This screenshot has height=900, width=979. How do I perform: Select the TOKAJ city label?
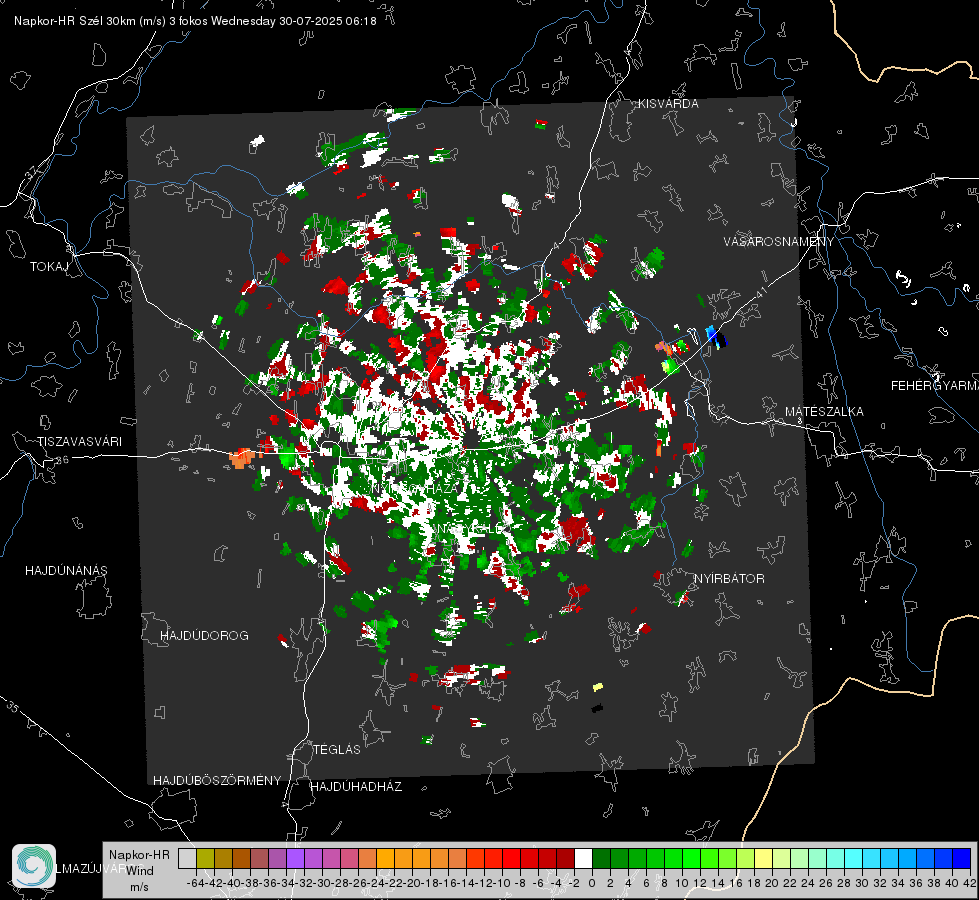tap(49, 267)
